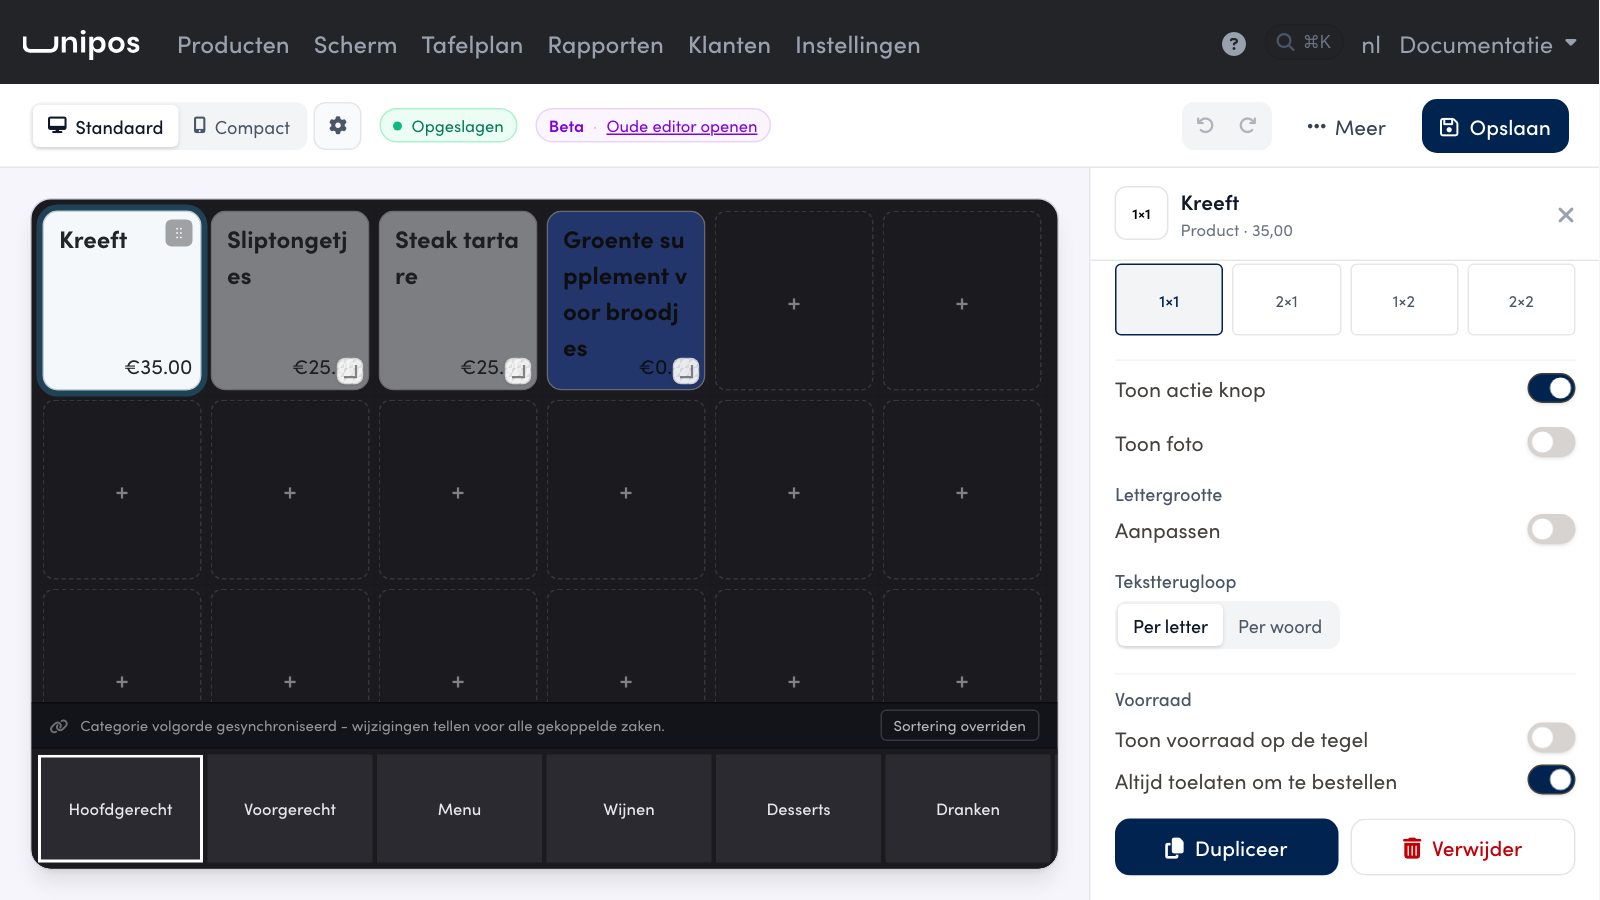This screenshot has width=1600, height=900.
Task: Change the nl language selector
Action: pos(1370,45)
